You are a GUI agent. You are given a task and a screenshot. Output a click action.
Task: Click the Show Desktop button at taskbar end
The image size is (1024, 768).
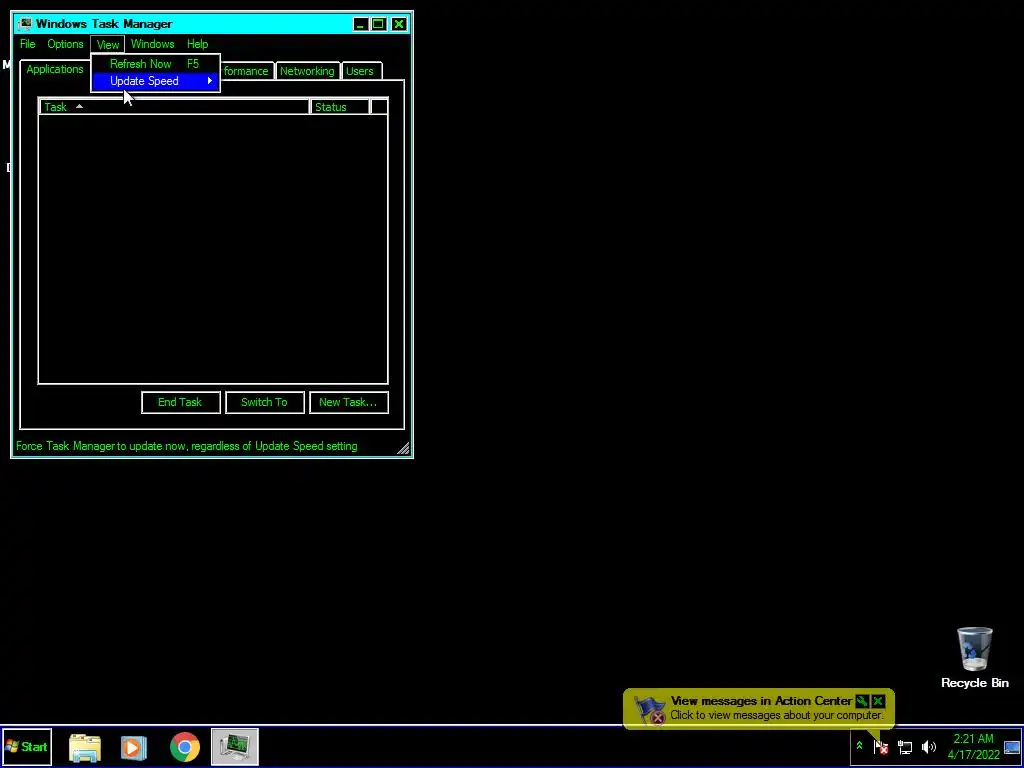[1012, 747]
